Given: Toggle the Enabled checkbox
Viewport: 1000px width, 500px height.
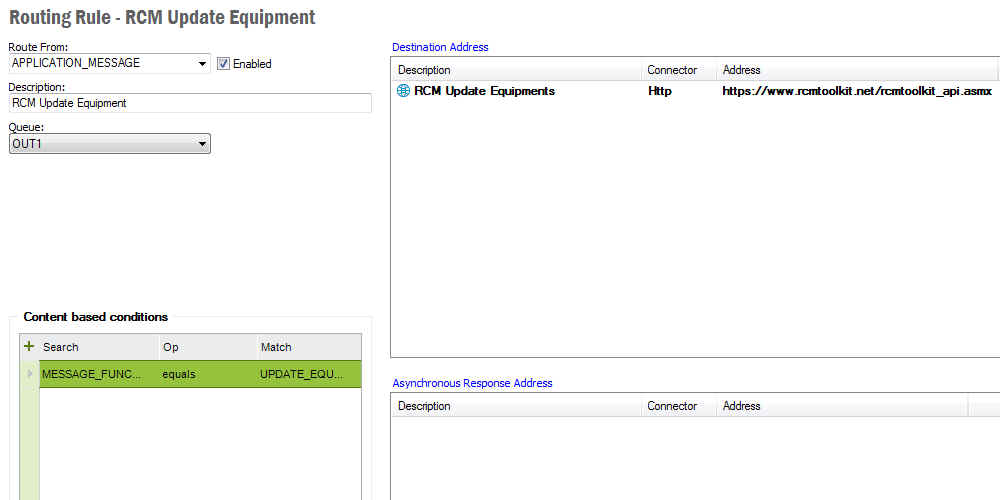Looking at the screenshot, I should coord(223,63).
